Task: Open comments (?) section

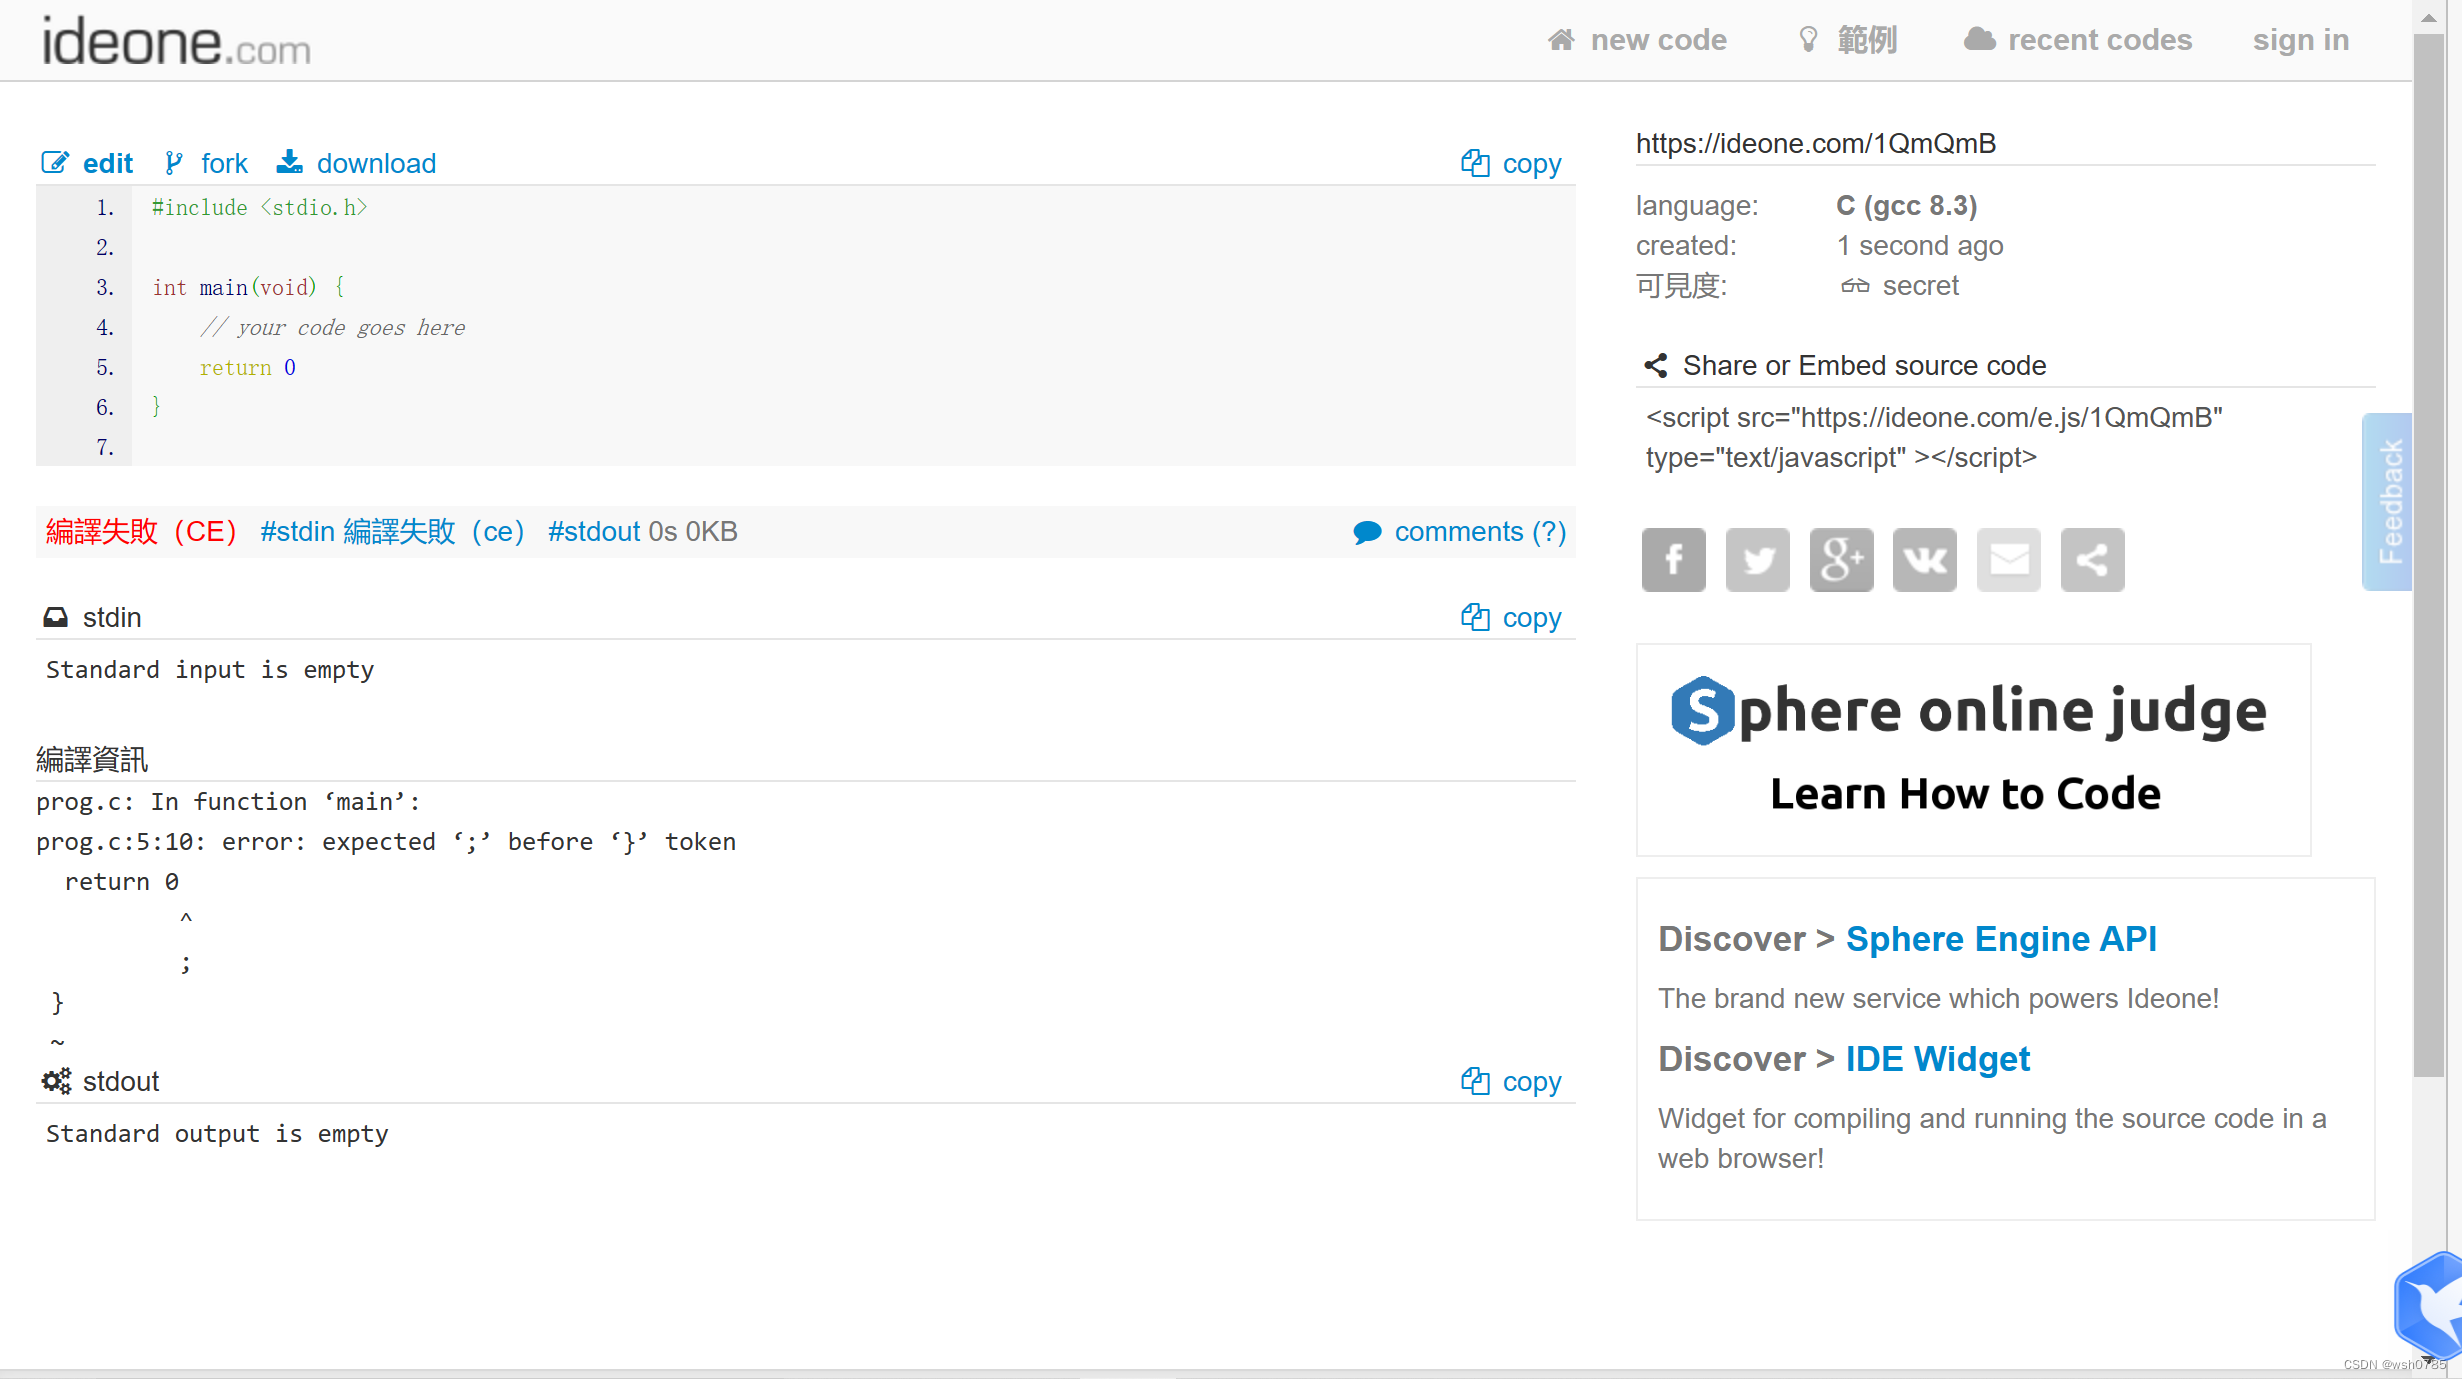Action: [1480, 532]
